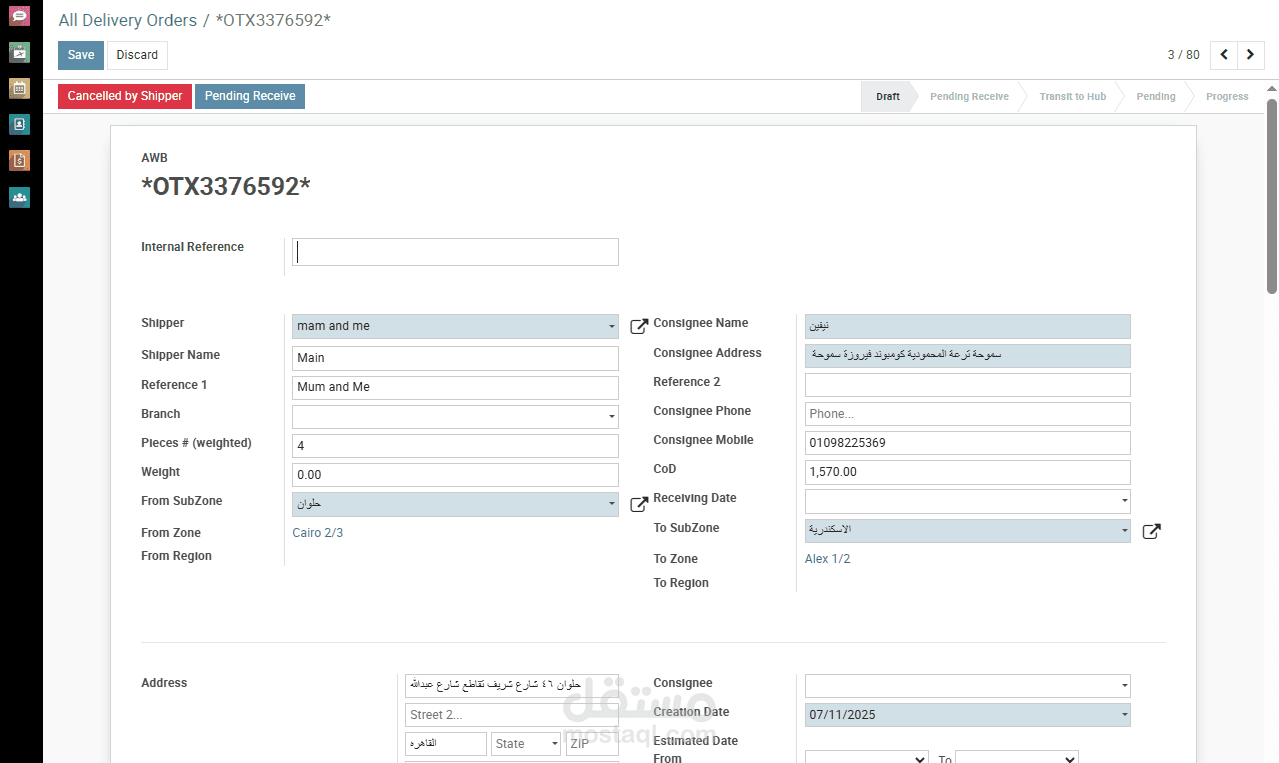Open external link for To SubZone
Image resolution: width=1279 pixels, height=763 pixels.
coord(1152,531)
